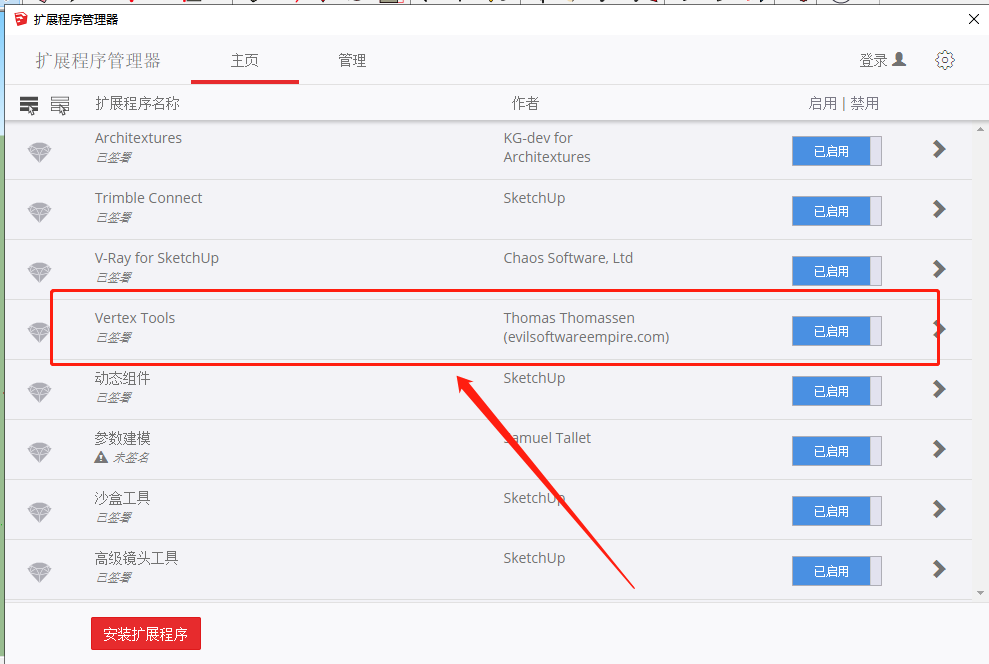Disable the Vertex Tools extension toggle
Viewport: 989px width, 664px height.
(837, 331)
